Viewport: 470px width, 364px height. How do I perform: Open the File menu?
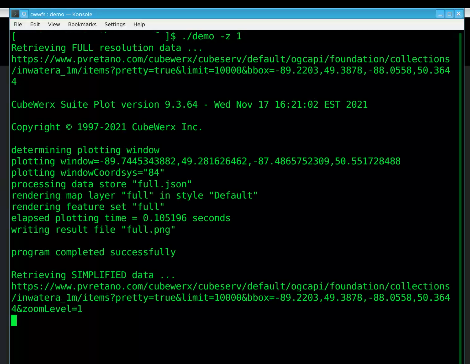point(18,24)
